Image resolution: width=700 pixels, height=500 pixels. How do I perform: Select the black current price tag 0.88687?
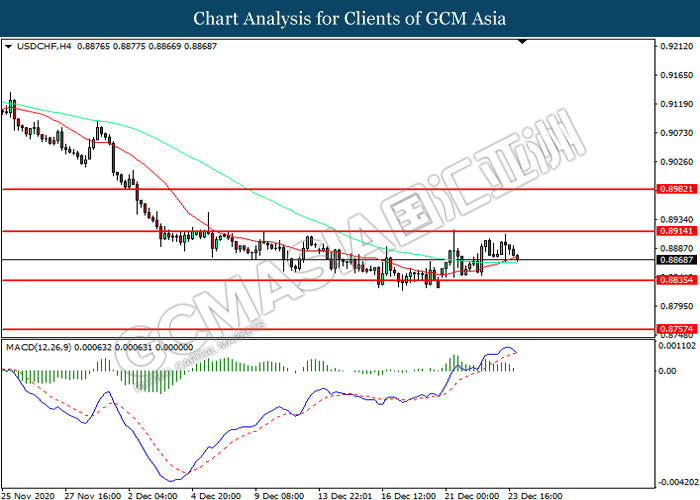pyautogui.click(x=671, y=259)
